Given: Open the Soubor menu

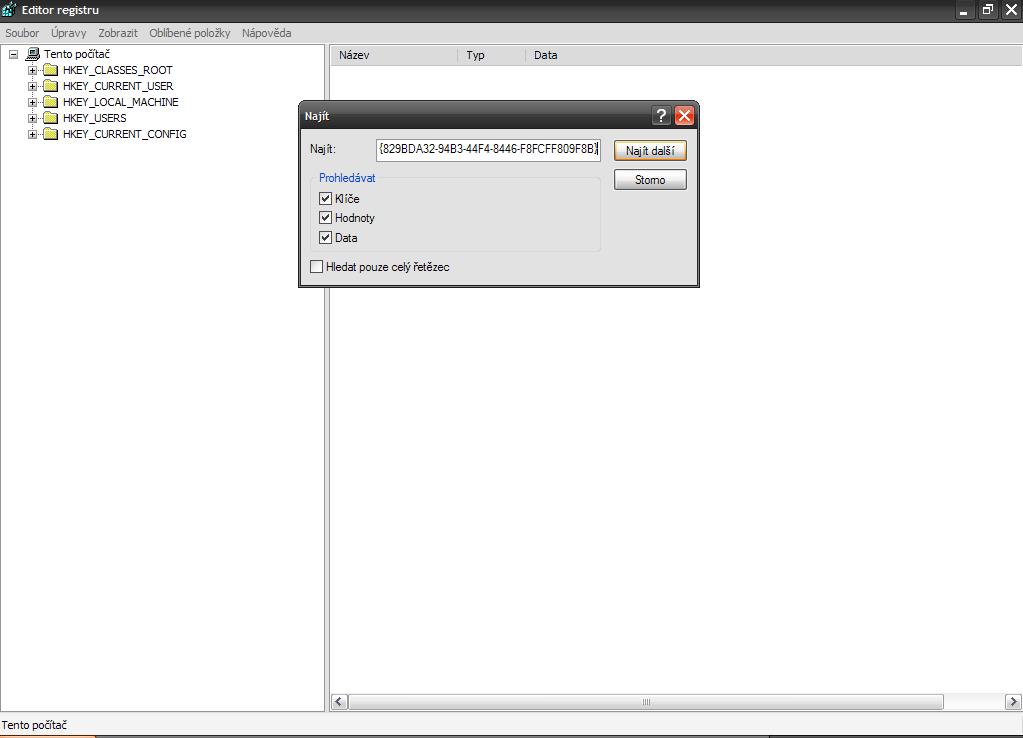Looking at the screenshot, I should point(22,33).
